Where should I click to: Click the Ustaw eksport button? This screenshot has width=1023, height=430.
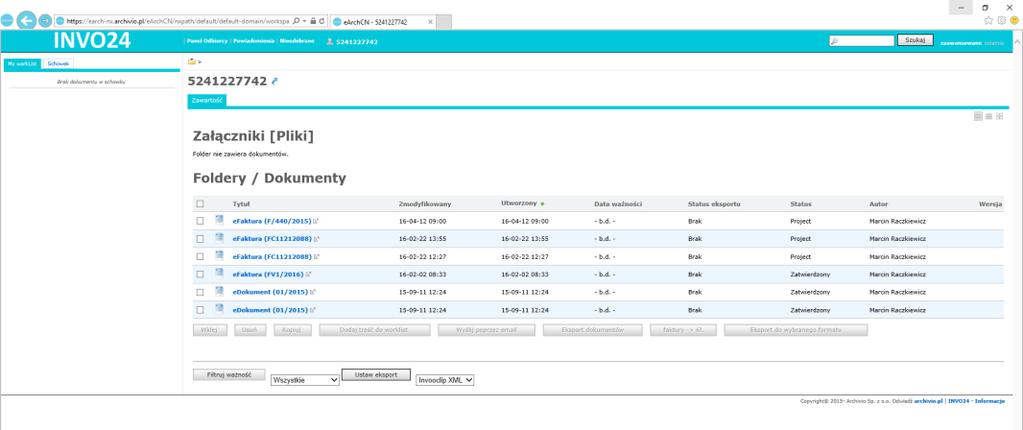pos(376,375)
